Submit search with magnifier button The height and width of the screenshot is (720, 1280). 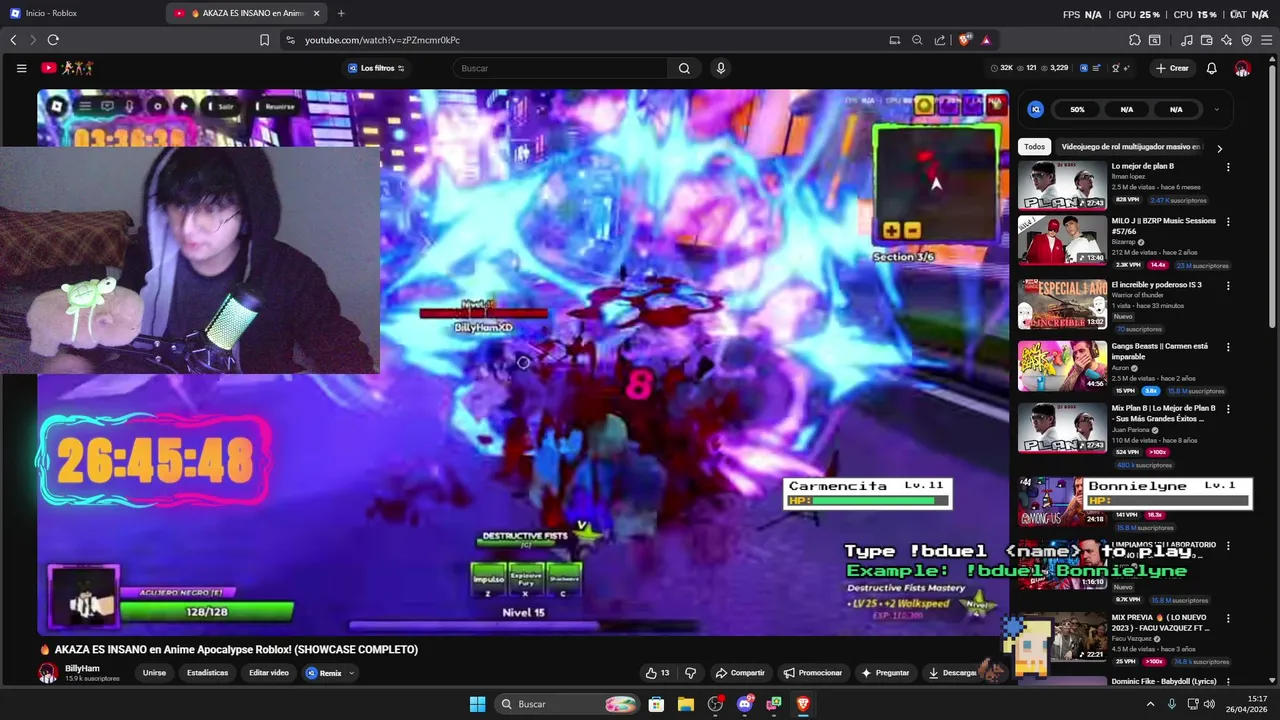[684, 68]
